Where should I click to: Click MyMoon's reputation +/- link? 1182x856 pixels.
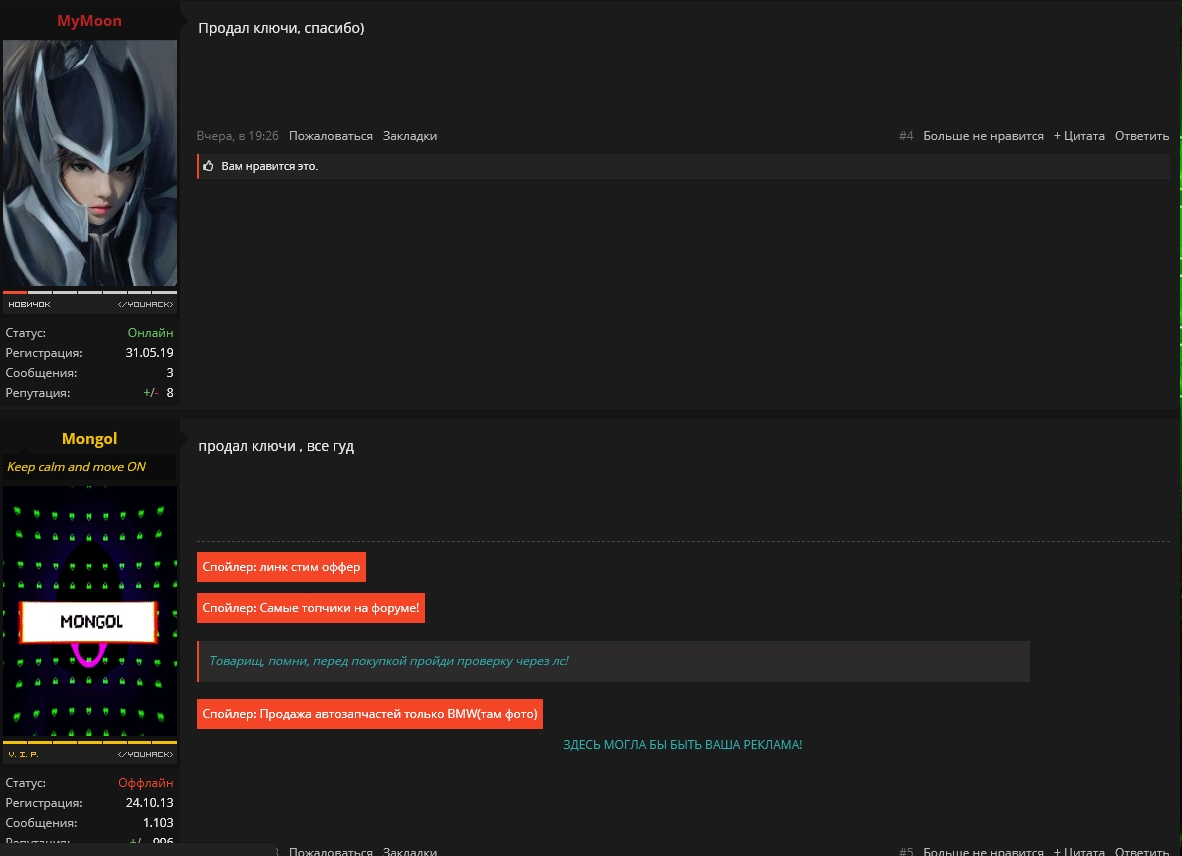[150, 393]
